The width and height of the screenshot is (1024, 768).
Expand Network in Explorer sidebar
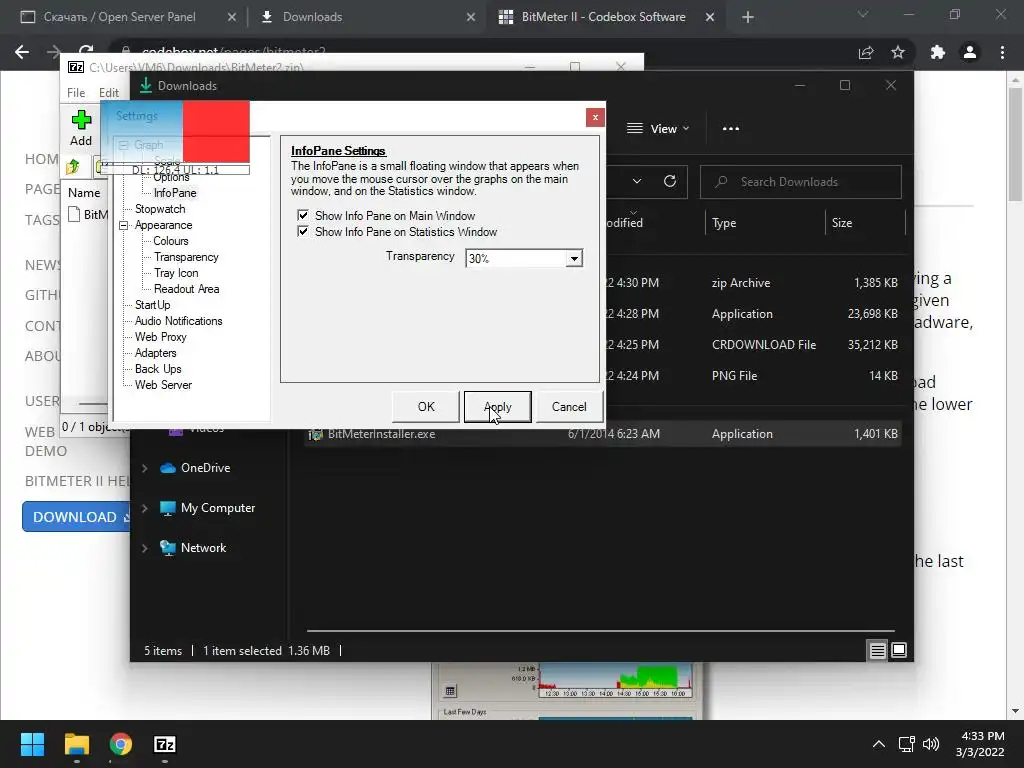pyautogui.click(x=144, y=548)
